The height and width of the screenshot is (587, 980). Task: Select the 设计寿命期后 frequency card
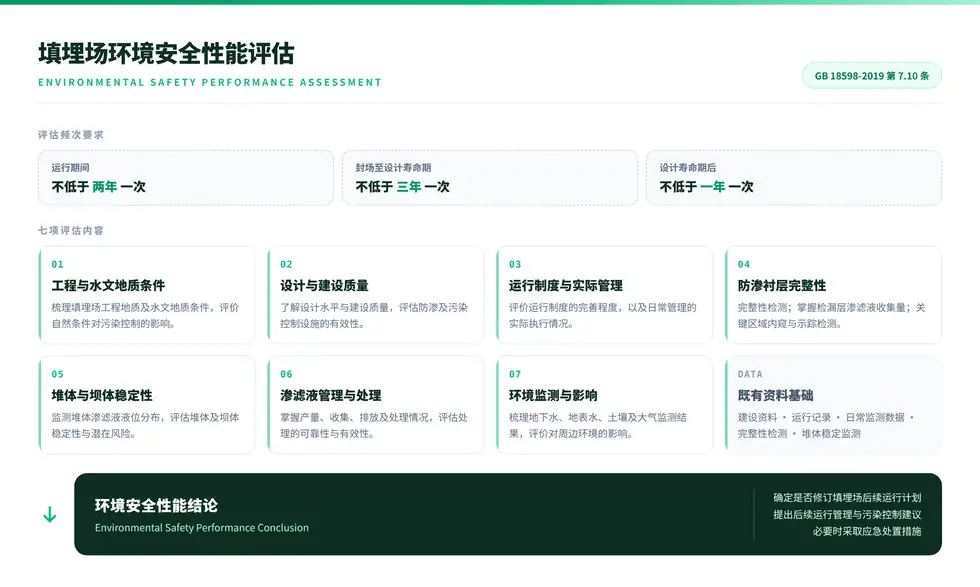click(794, 178)
